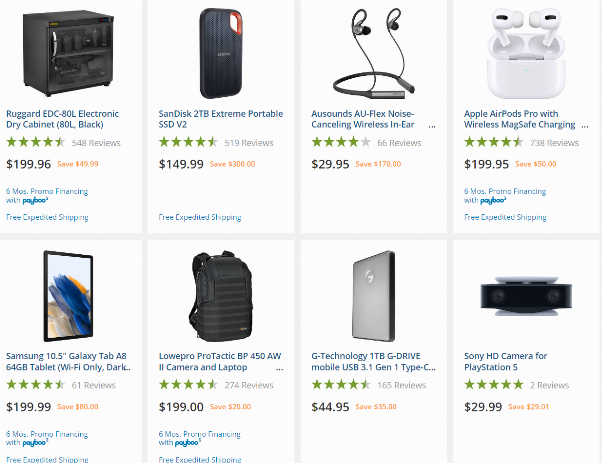Click the Sony HD Camera for PlayStation 5 title

505,361
